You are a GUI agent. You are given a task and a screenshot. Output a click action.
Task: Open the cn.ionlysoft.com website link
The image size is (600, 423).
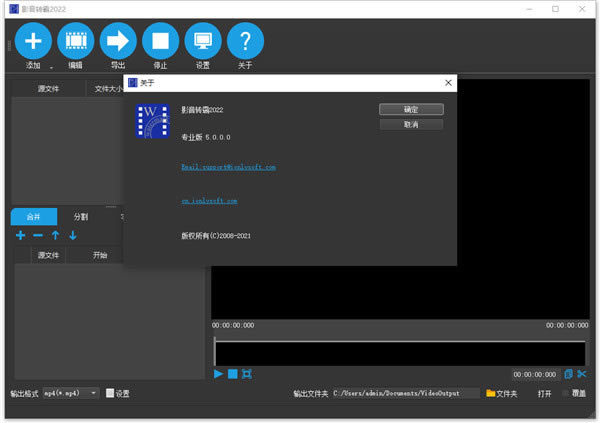(209, 200)
